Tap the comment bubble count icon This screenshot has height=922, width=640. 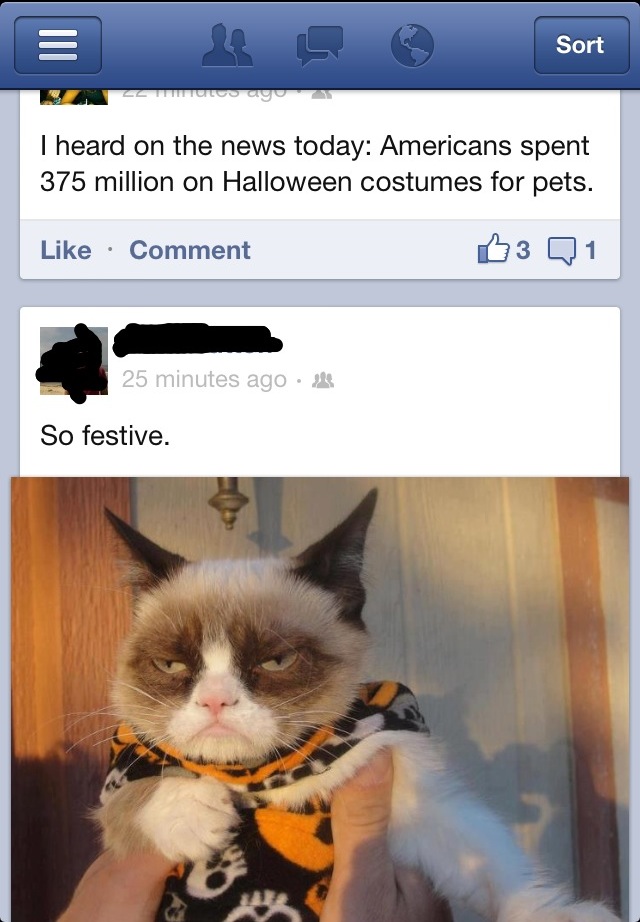[x=561, y=250]
